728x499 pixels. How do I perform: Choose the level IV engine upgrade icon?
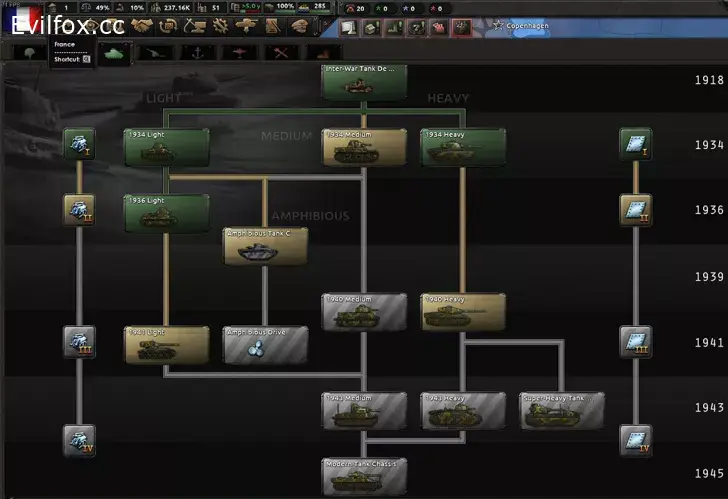(79, 440)
